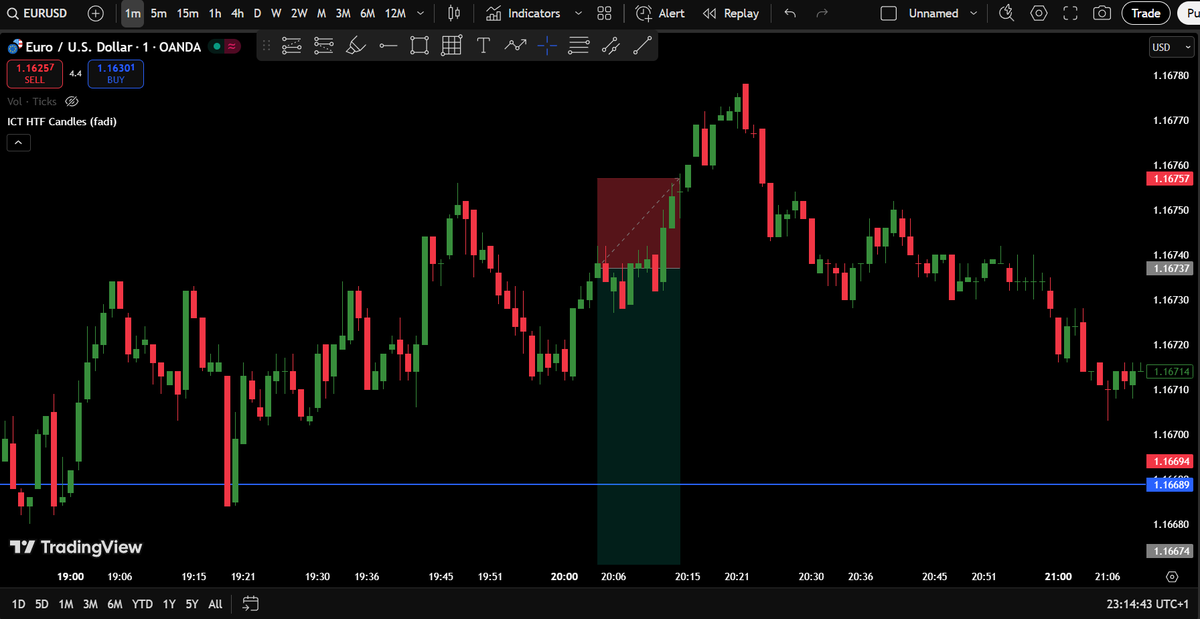Collapse the ICT HTF Candles indicator panel
This screenshot has width=1200, height=619.
[x=18, y=142]
